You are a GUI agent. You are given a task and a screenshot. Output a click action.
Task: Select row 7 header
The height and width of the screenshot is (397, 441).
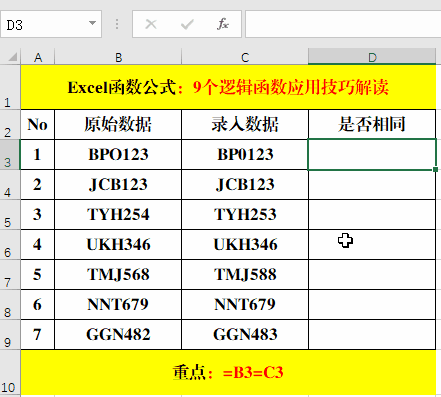click(10, 274)
